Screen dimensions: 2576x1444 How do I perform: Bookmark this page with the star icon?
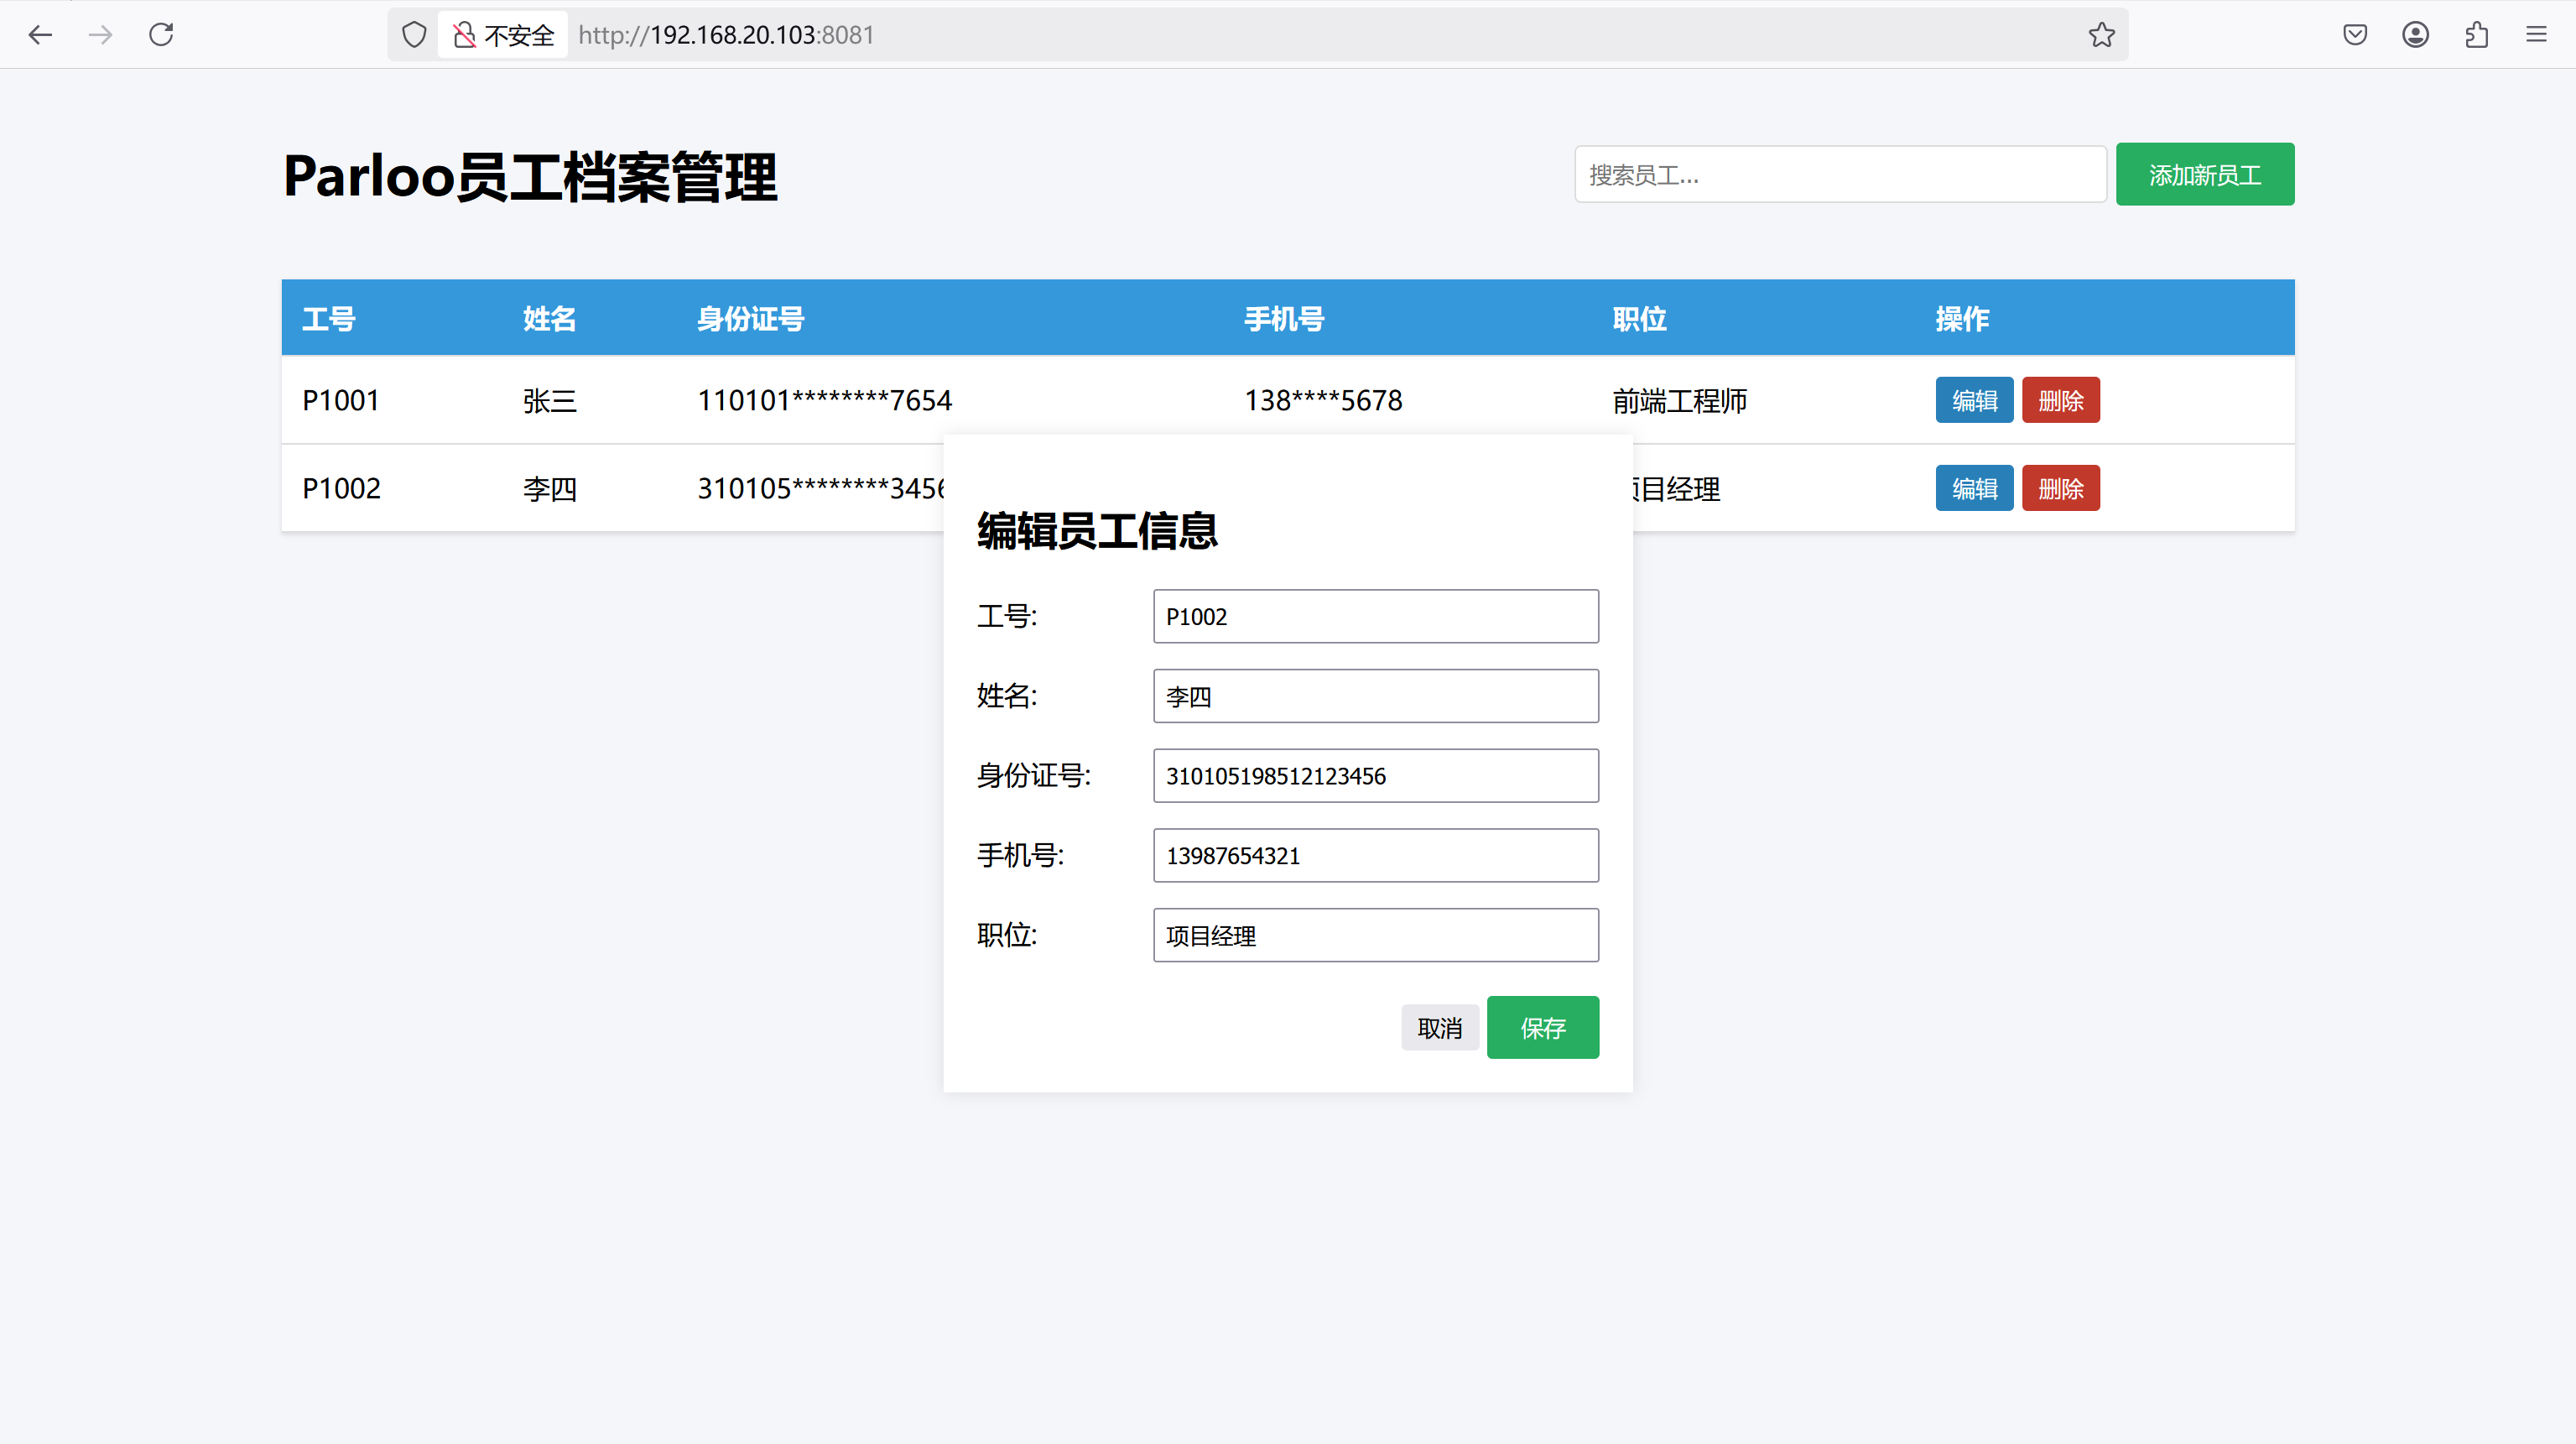click(2101, 35)
